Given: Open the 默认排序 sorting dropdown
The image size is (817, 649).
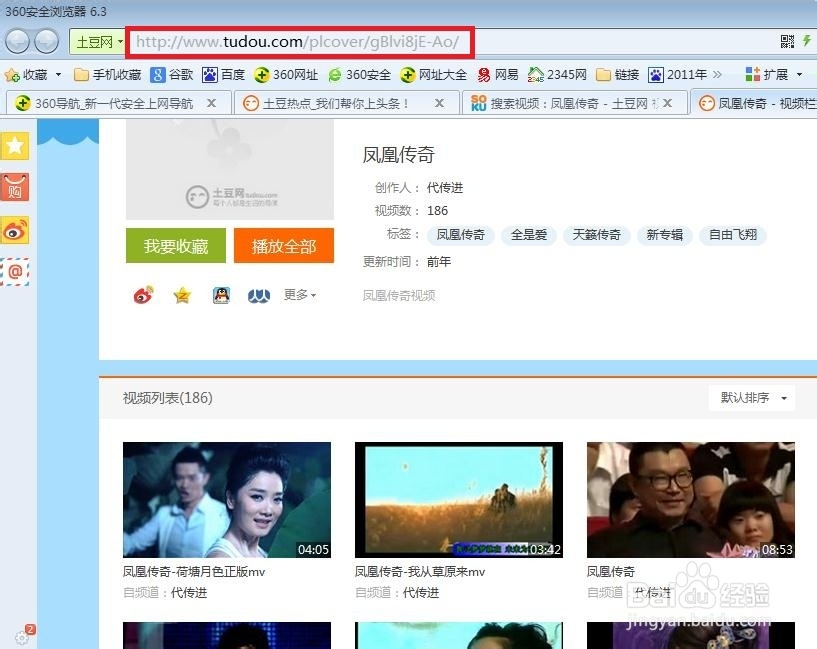Looking at the screenshot, I should point(752,398).
